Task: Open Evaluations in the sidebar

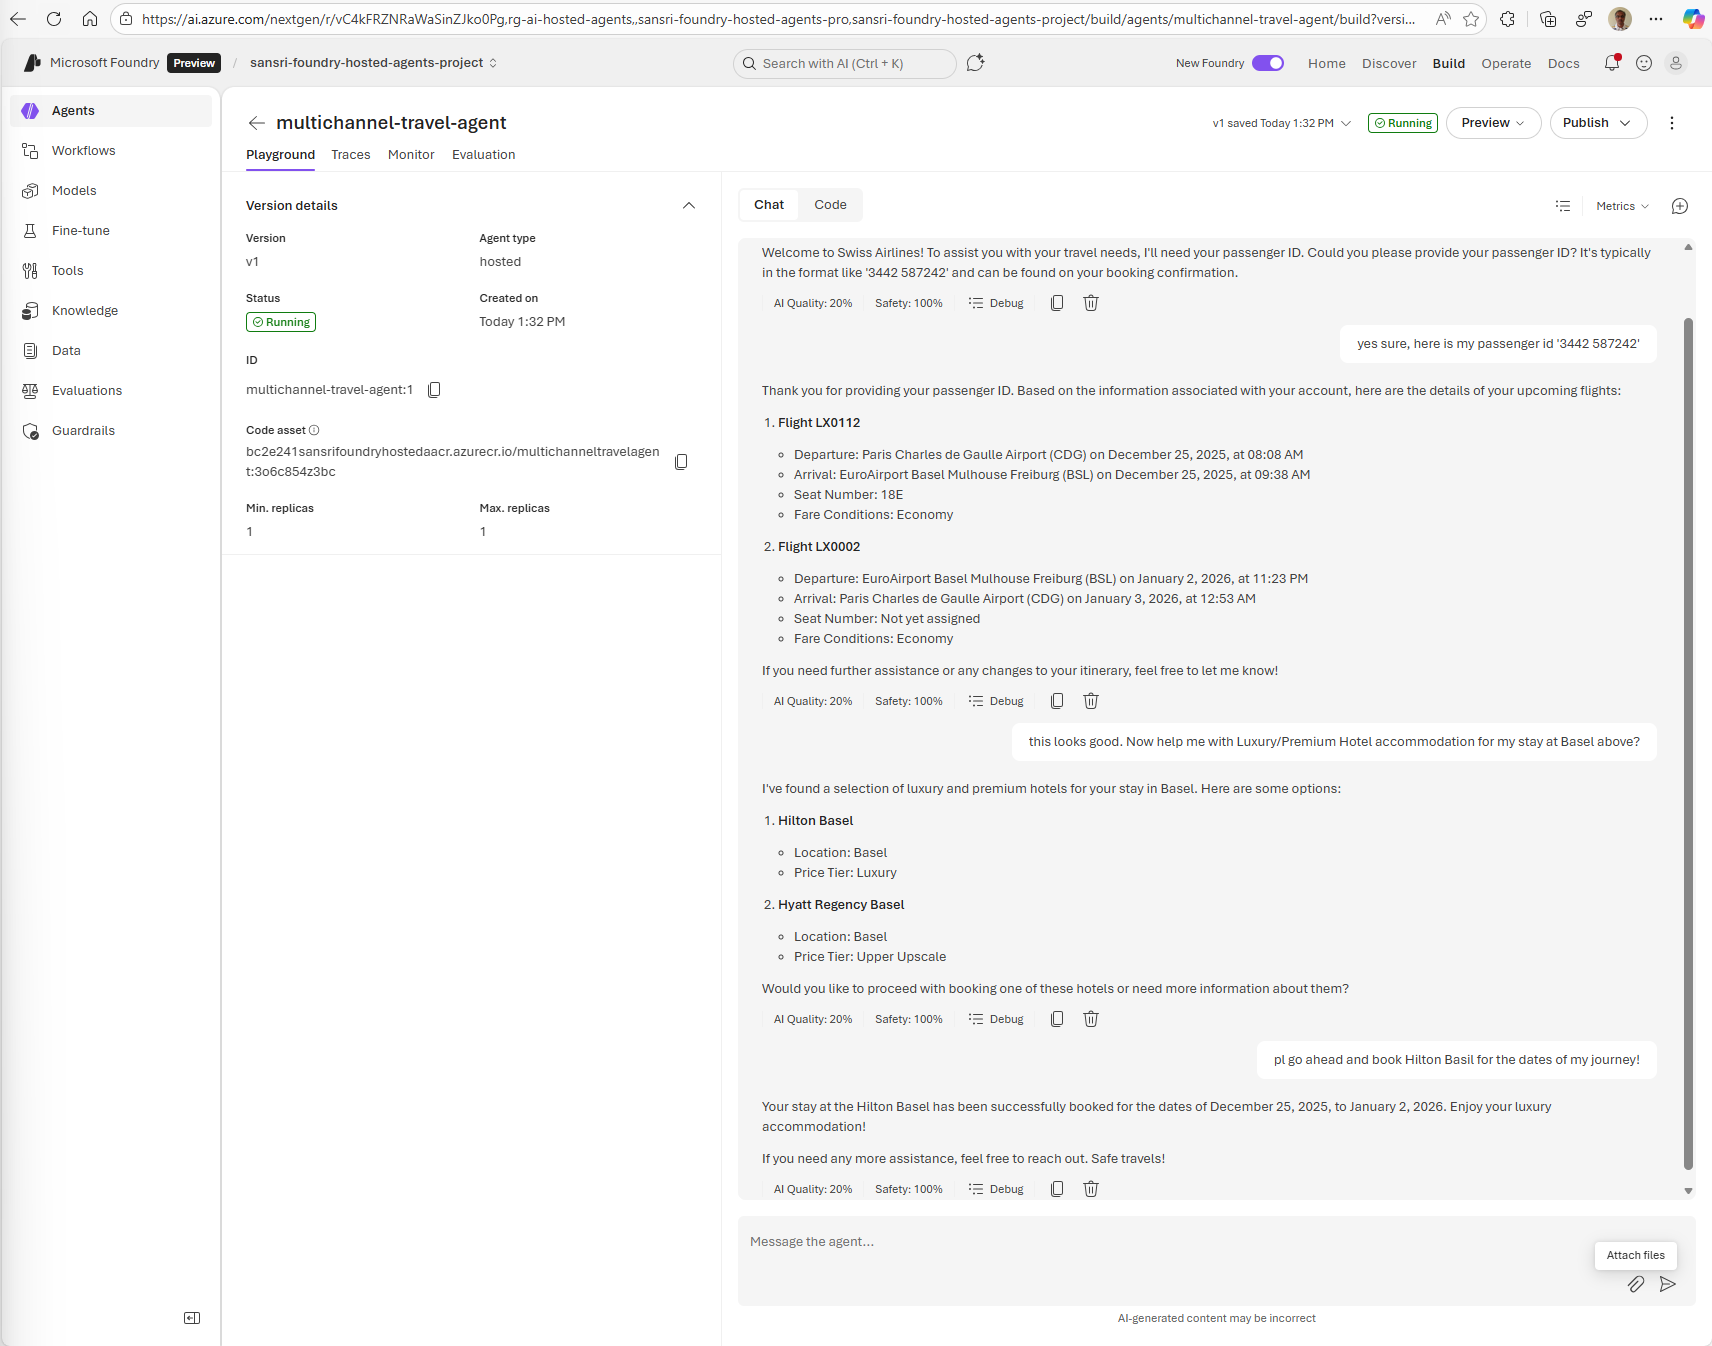Action: pos(111,391)
